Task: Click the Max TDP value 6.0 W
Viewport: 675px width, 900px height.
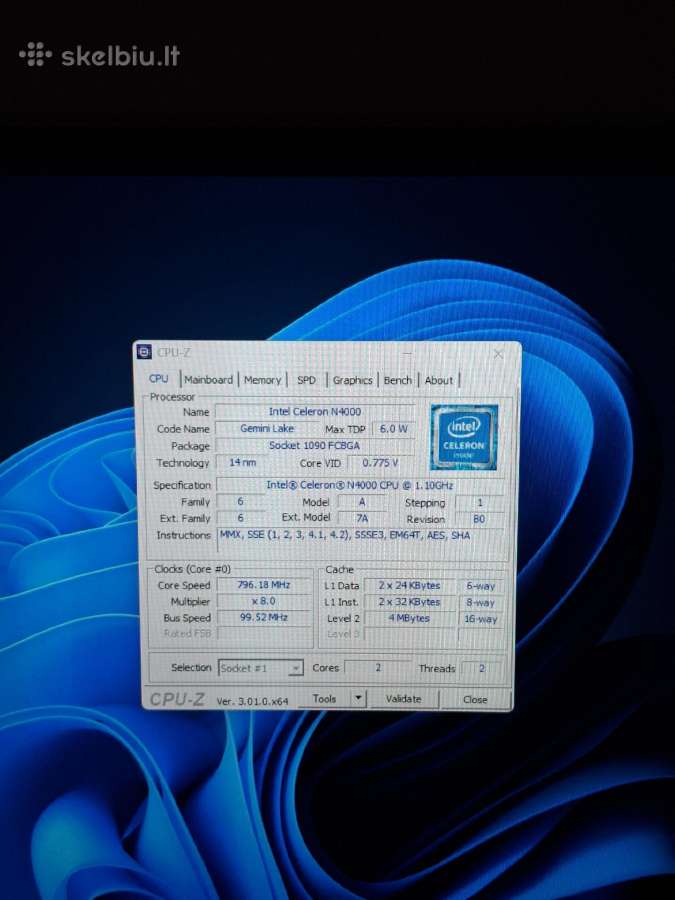Action: point(393,429)
